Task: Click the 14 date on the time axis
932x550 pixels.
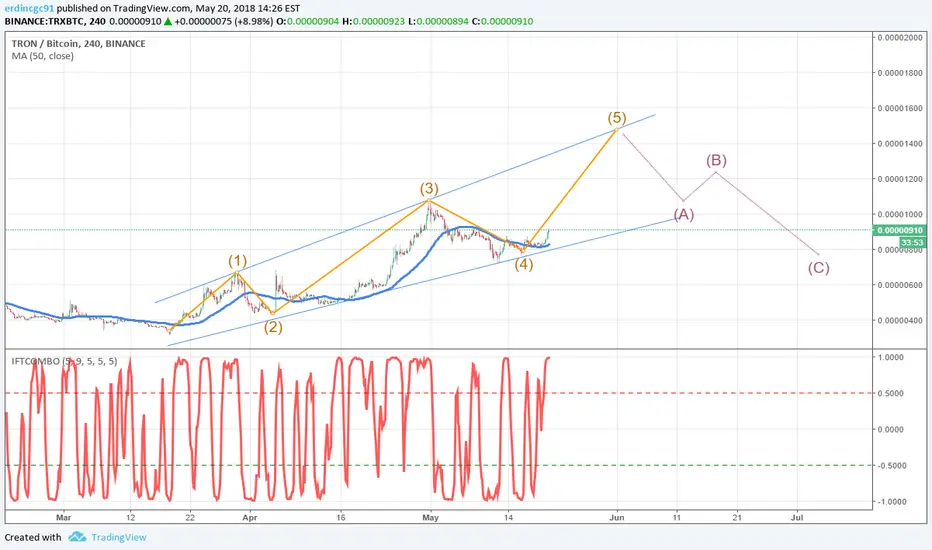Action: click(x=508, y=517)
